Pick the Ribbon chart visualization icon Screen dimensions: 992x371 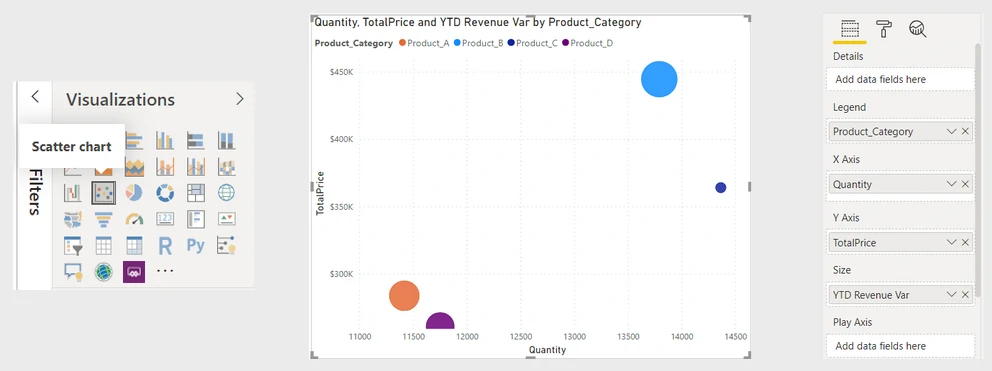pyautogui.click(x=226, y=167)
